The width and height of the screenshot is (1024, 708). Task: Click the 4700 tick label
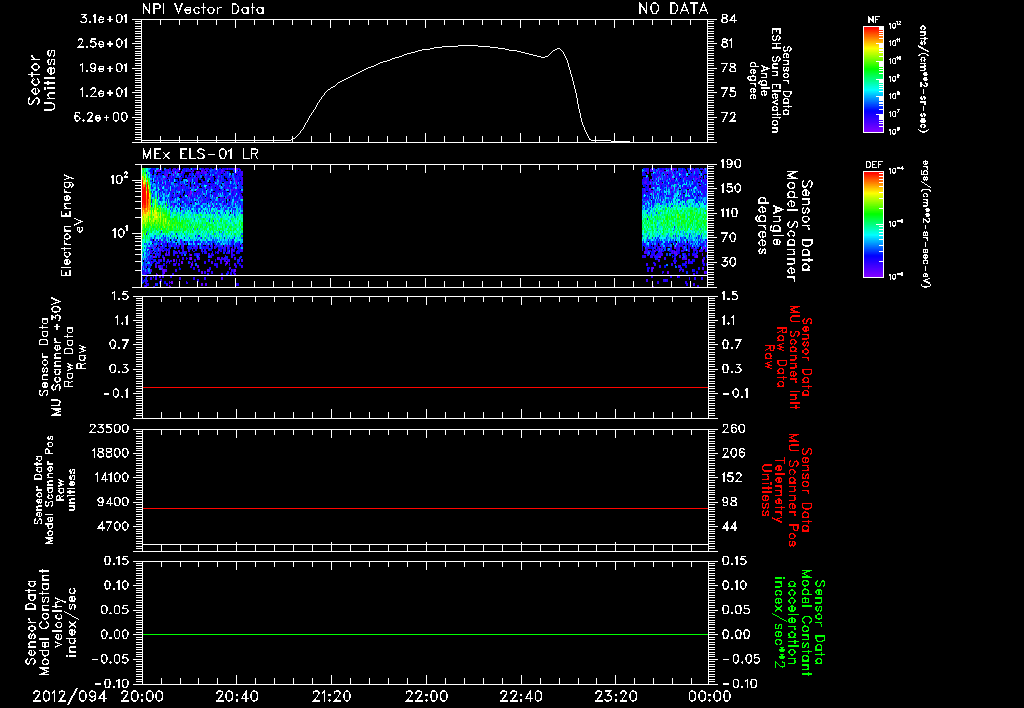click(114, 526)
